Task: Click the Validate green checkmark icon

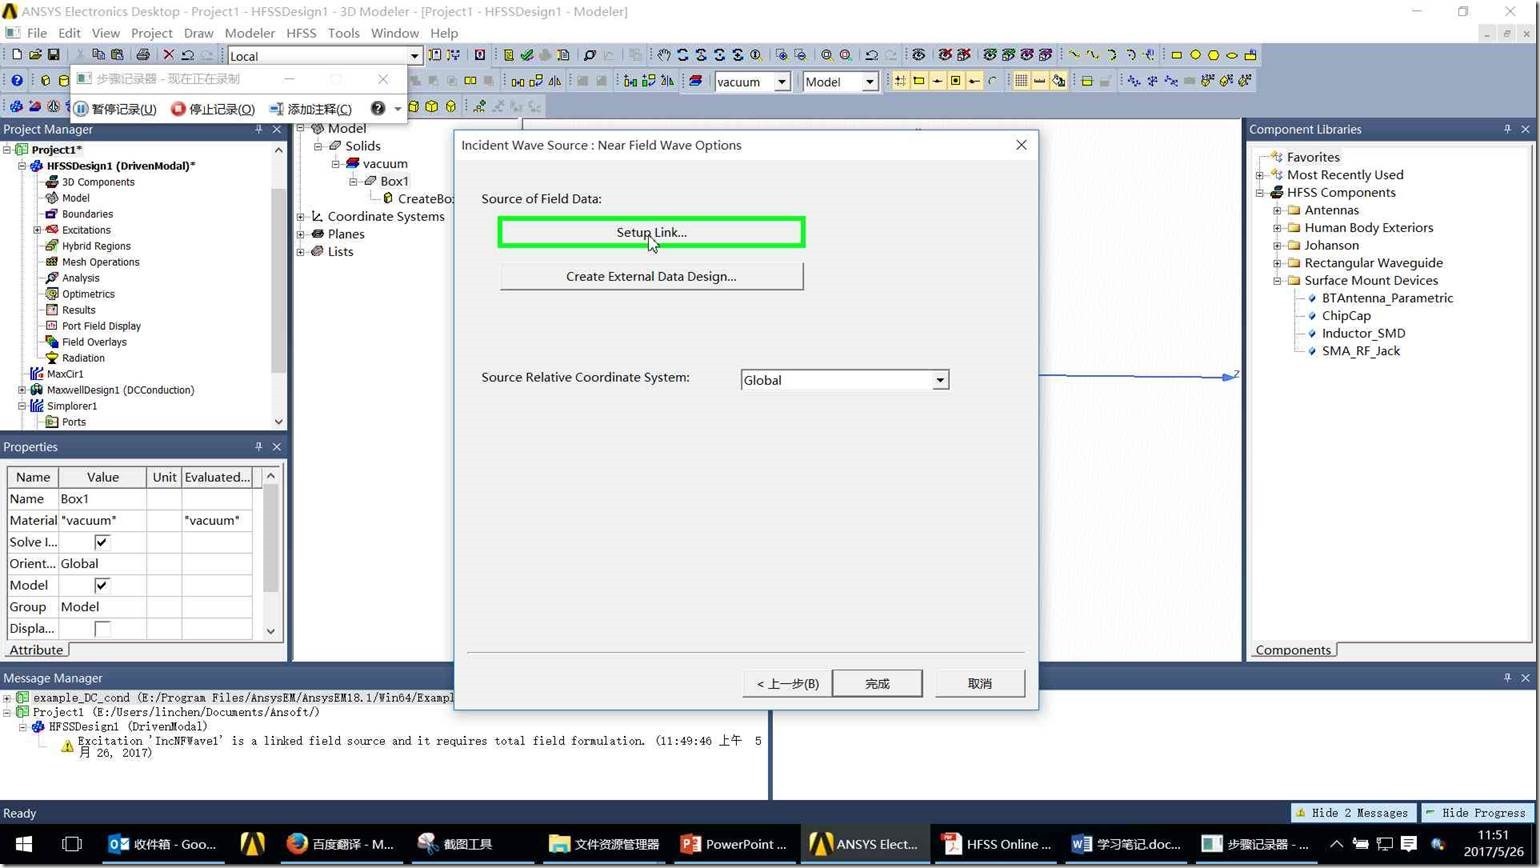Action: 526,55
